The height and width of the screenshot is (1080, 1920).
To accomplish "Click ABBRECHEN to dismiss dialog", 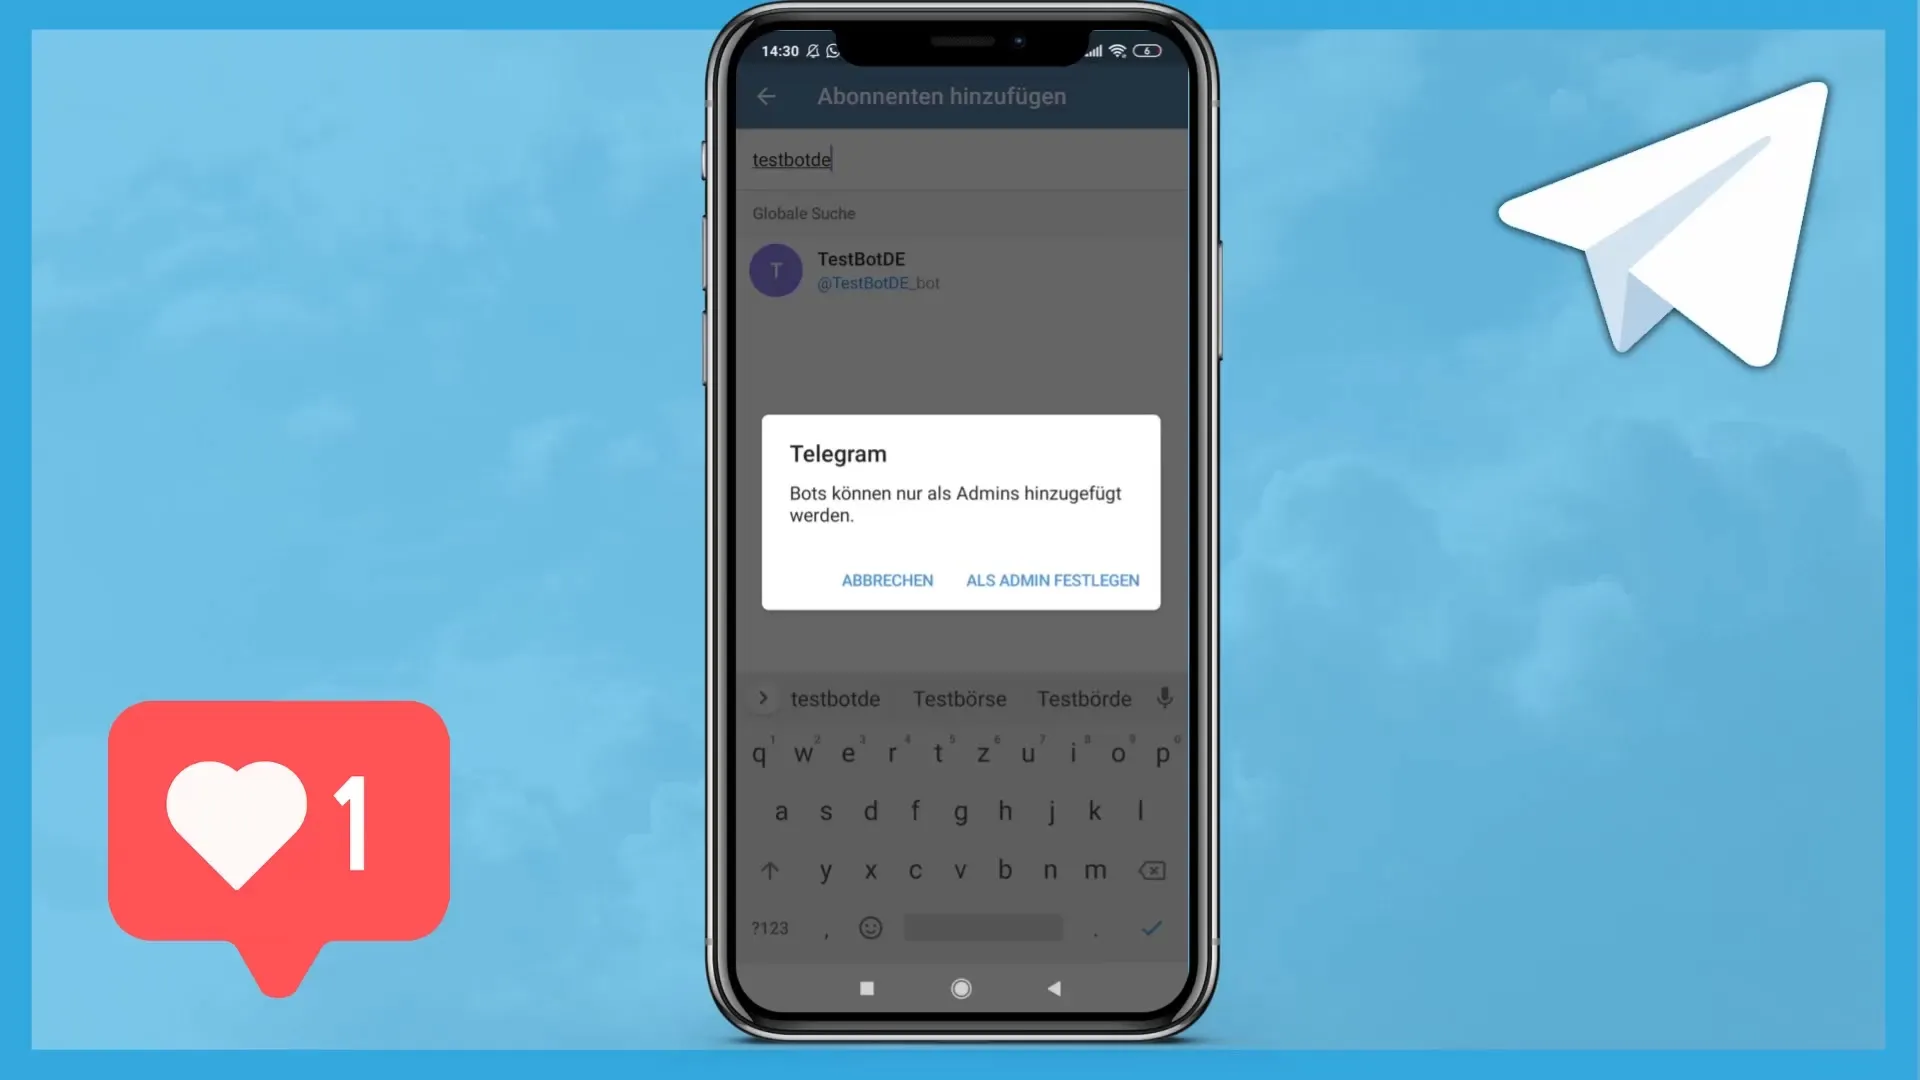I will click(x=887, y=580).
